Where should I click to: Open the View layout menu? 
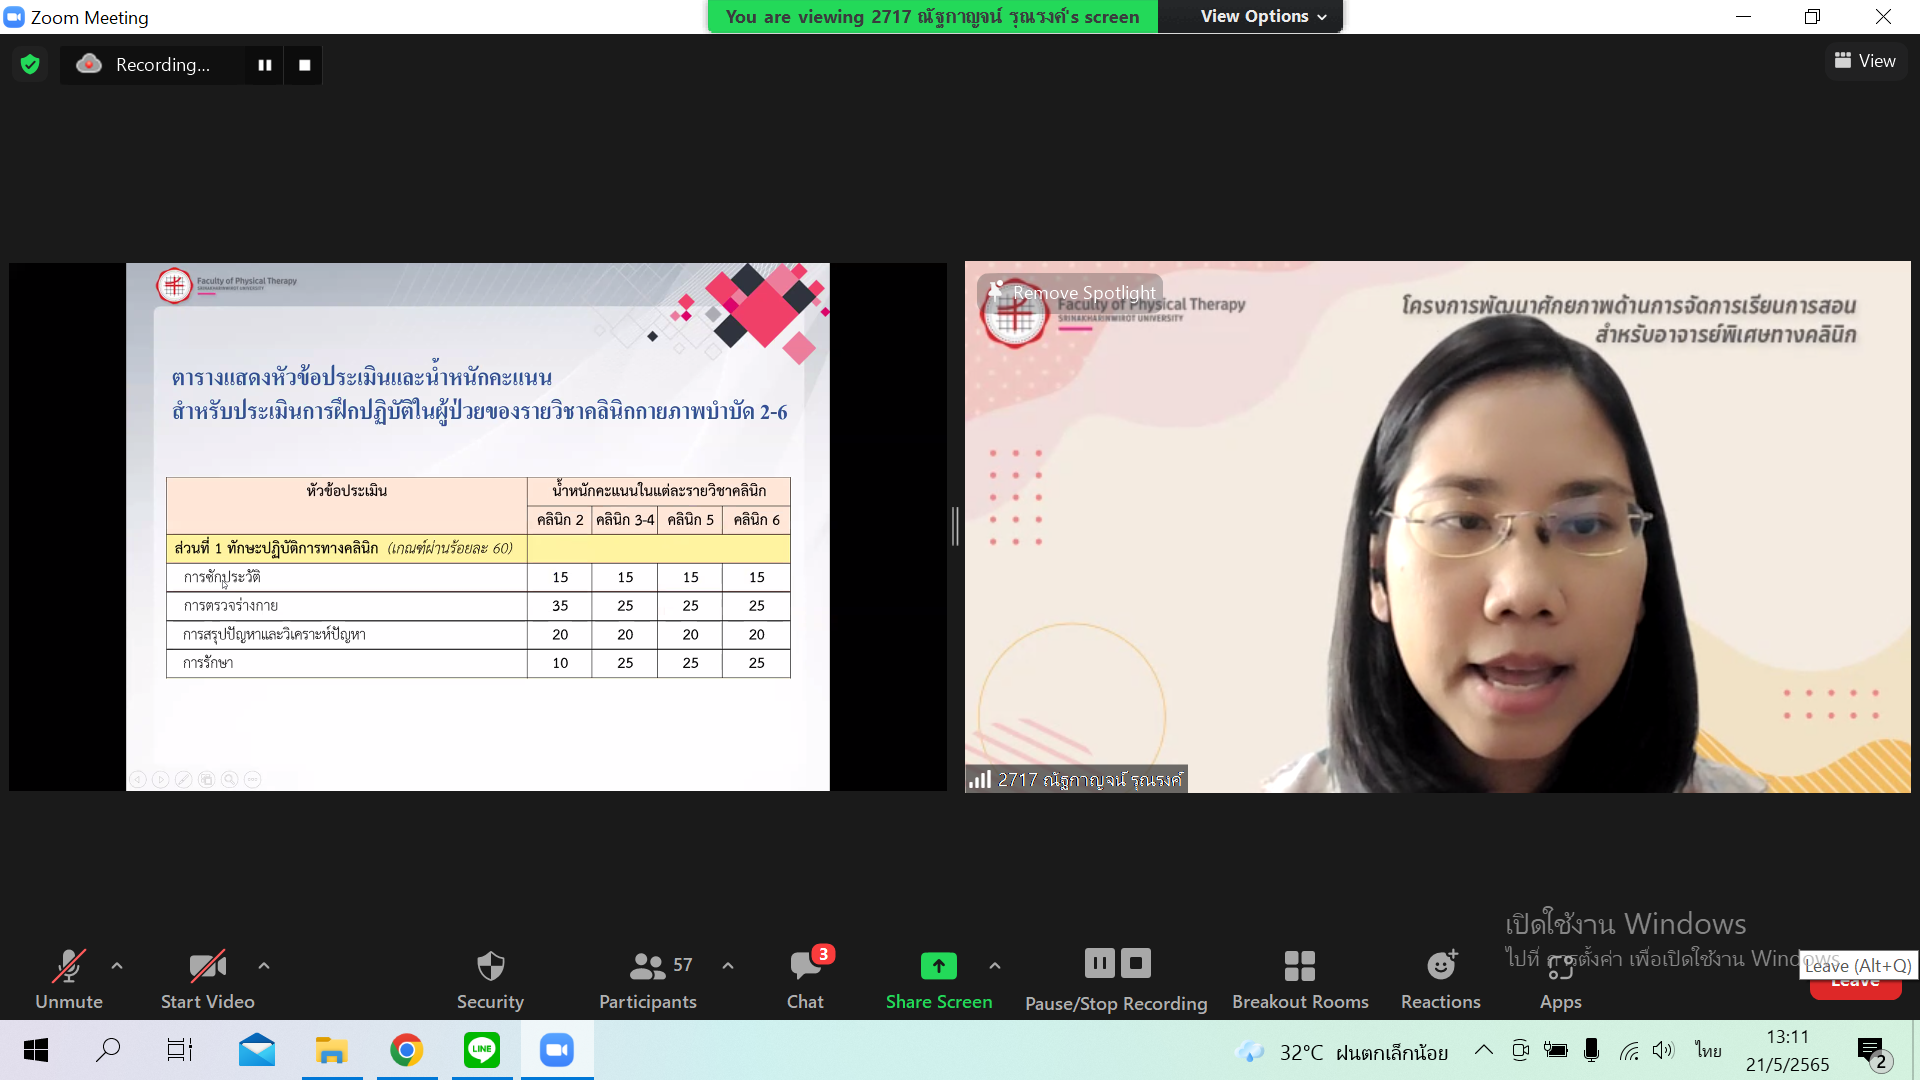pos(1865,61)
